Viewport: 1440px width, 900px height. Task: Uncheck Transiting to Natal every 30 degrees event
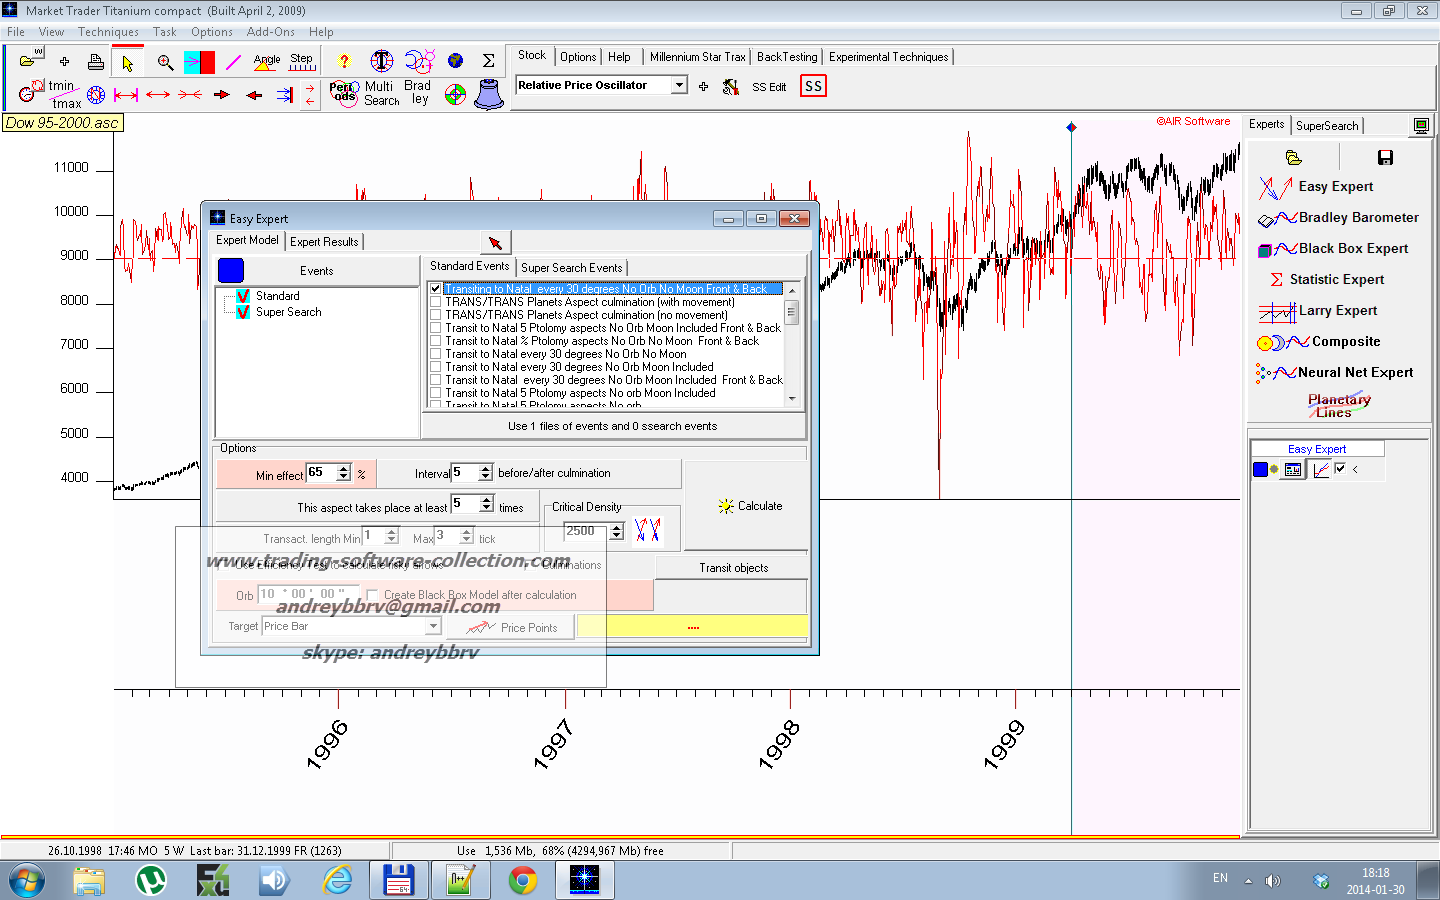(436, 289)
